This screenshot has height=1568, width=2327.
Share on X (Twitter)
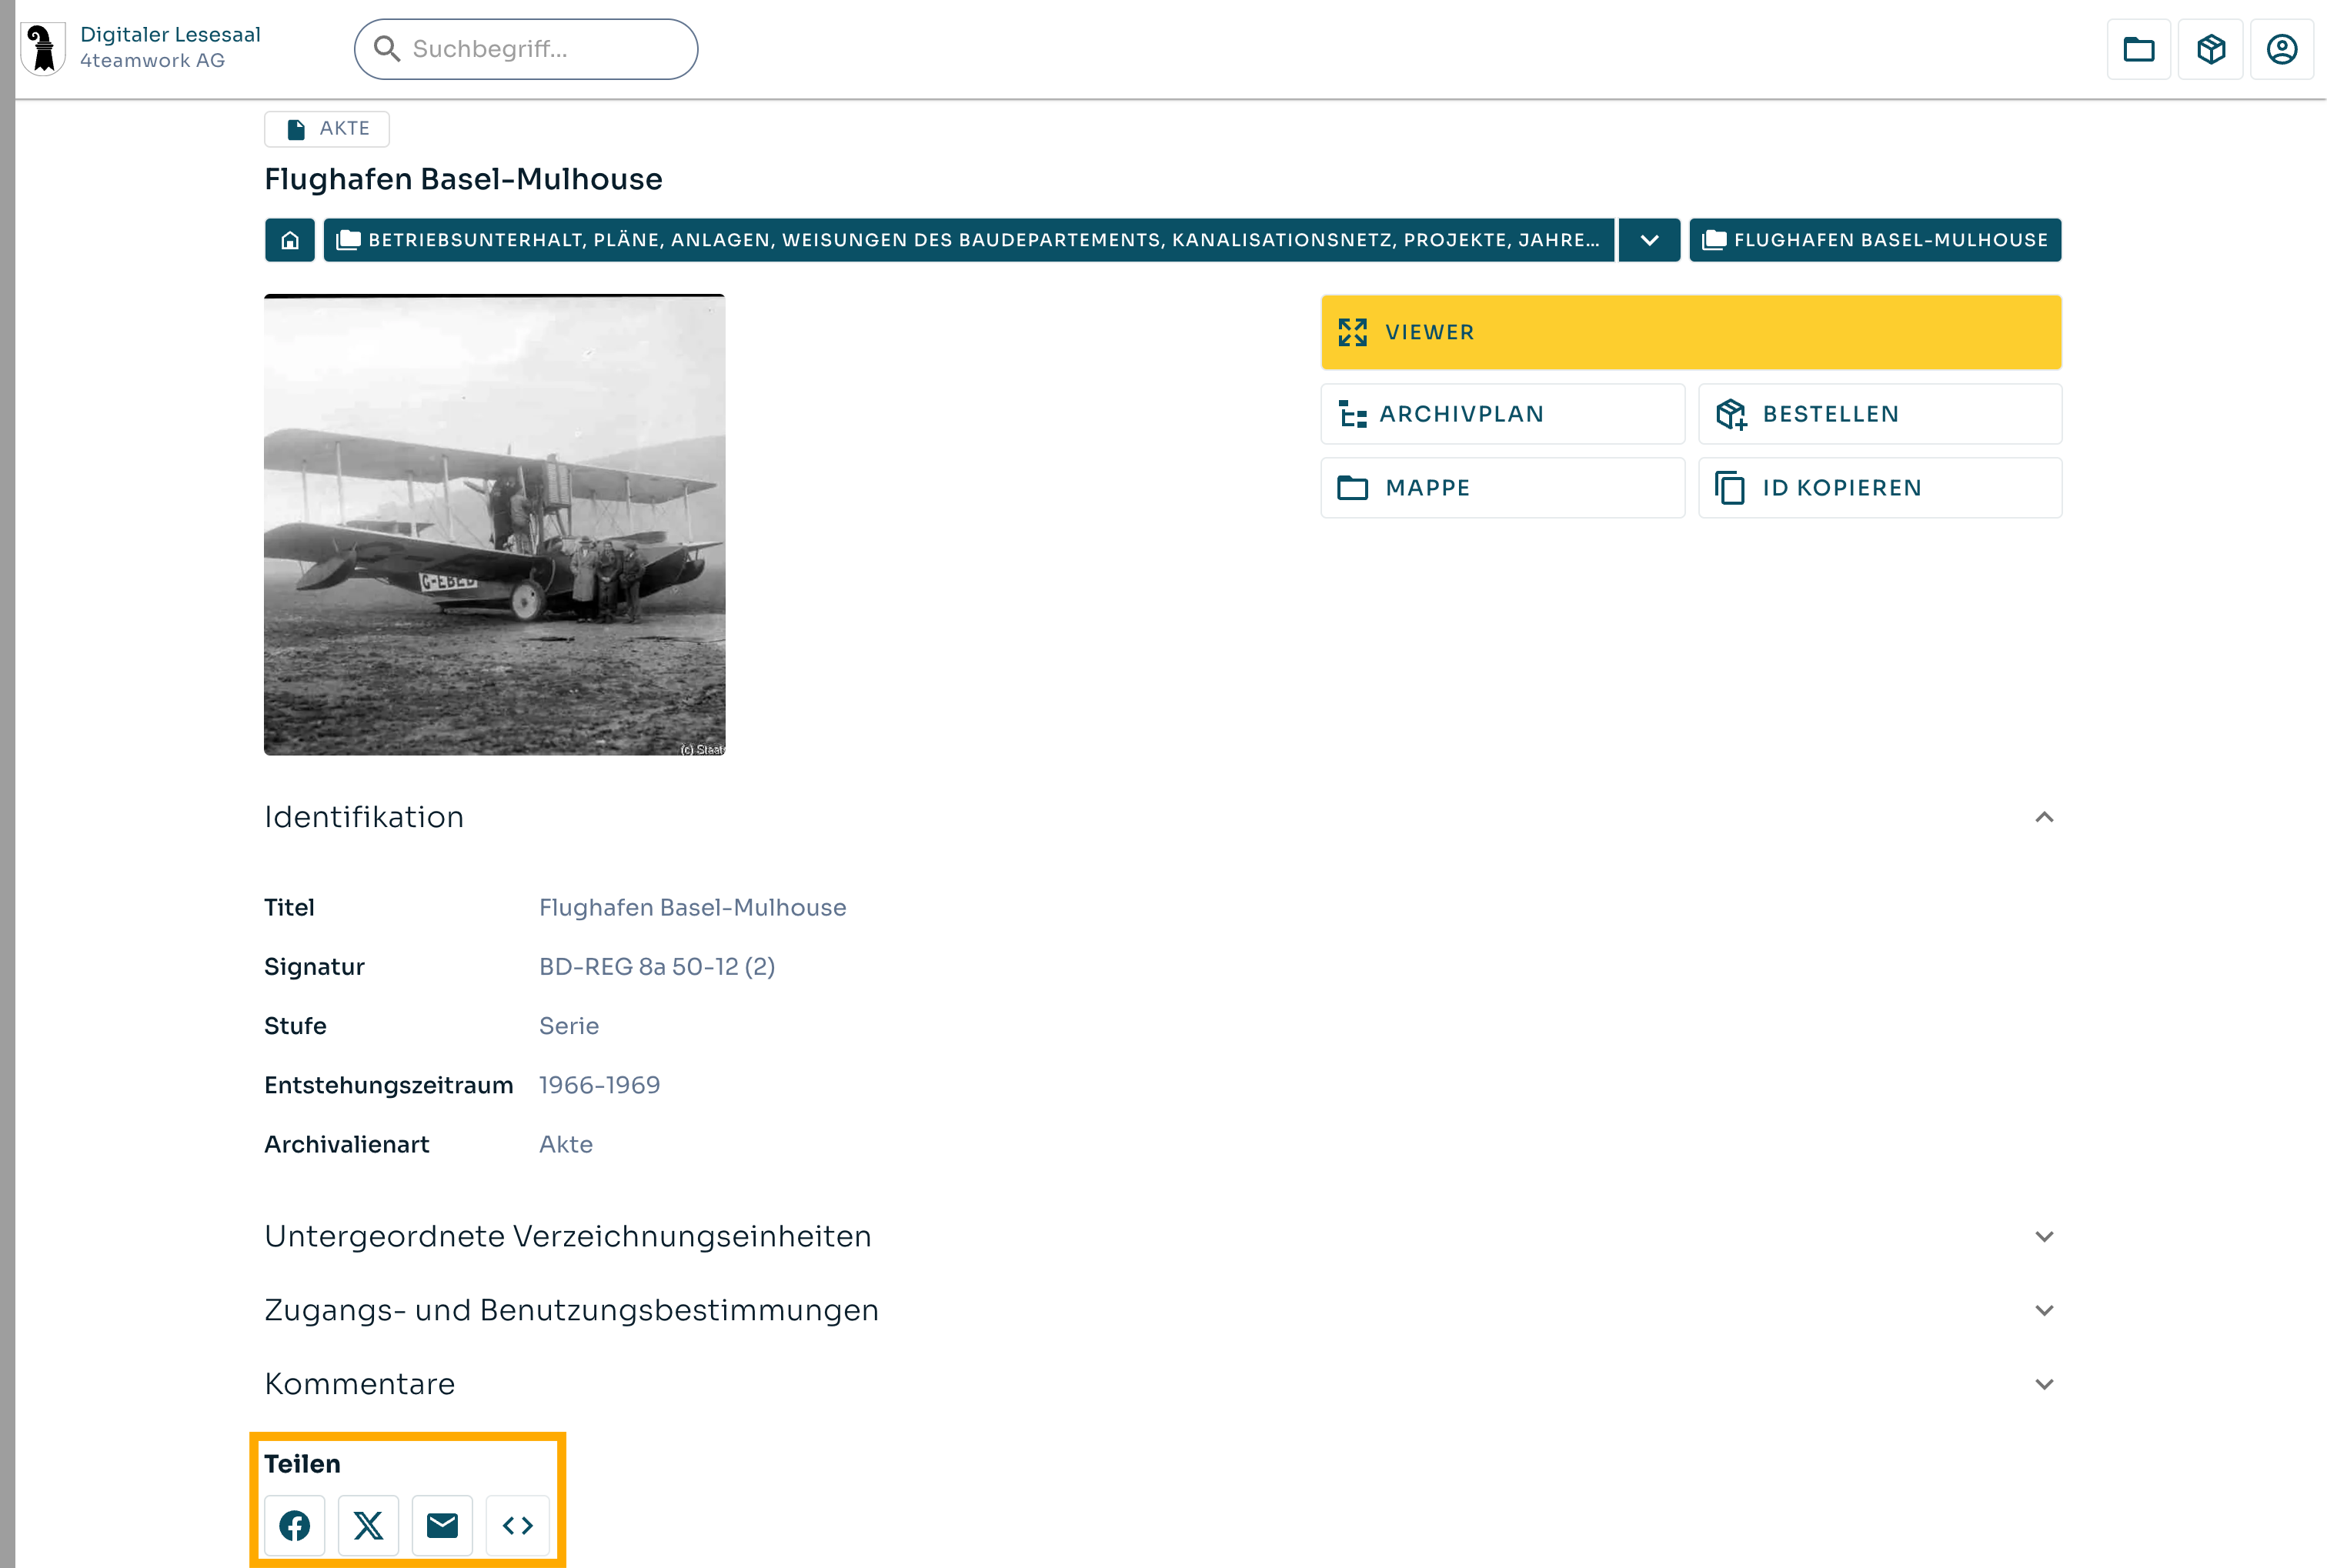(368, 1526)
